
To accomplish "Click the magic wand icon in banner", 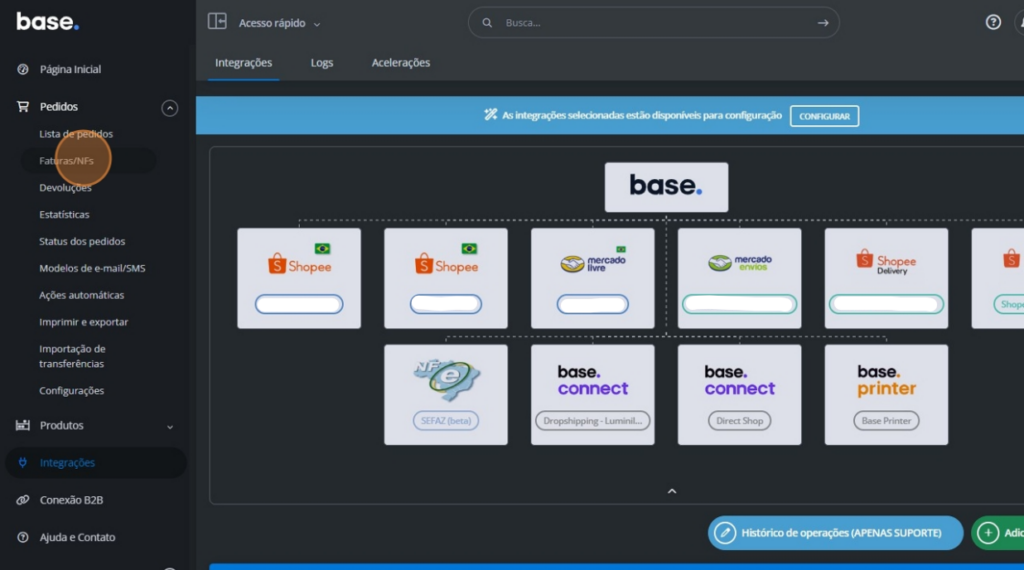I will point(490,115).
